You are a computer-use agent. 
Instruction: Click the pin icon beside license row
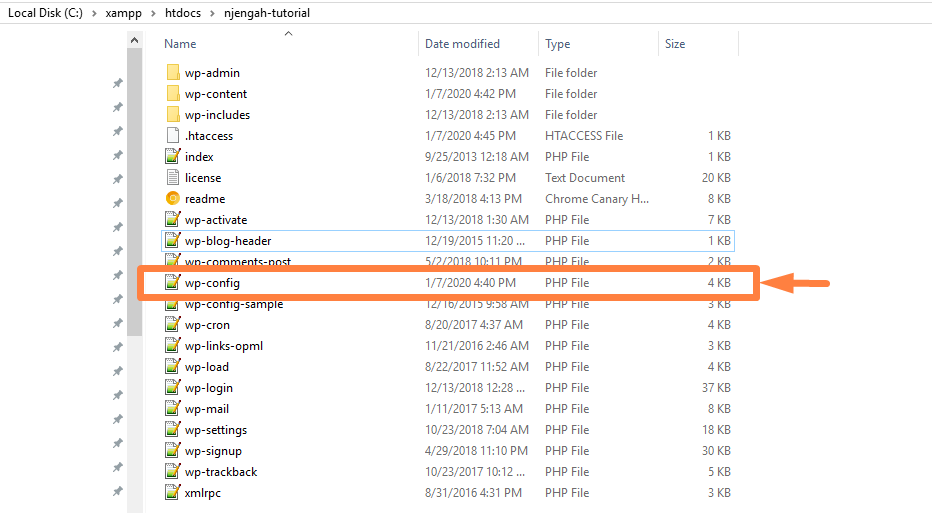click(118, 179)
